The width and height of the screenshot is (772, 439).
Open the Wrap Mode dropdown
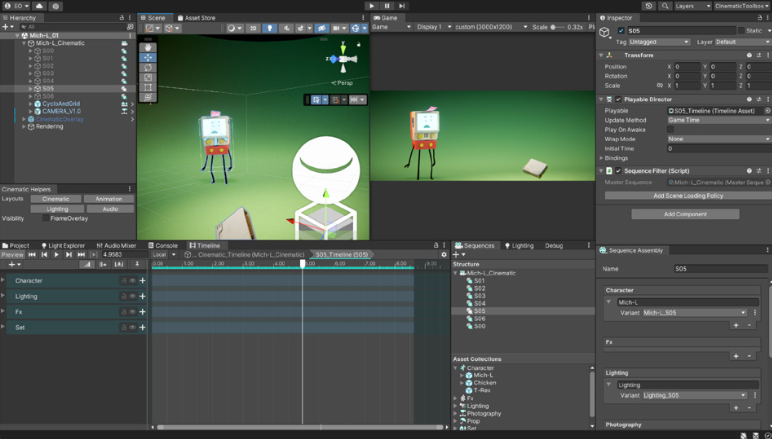pos(717,139)
